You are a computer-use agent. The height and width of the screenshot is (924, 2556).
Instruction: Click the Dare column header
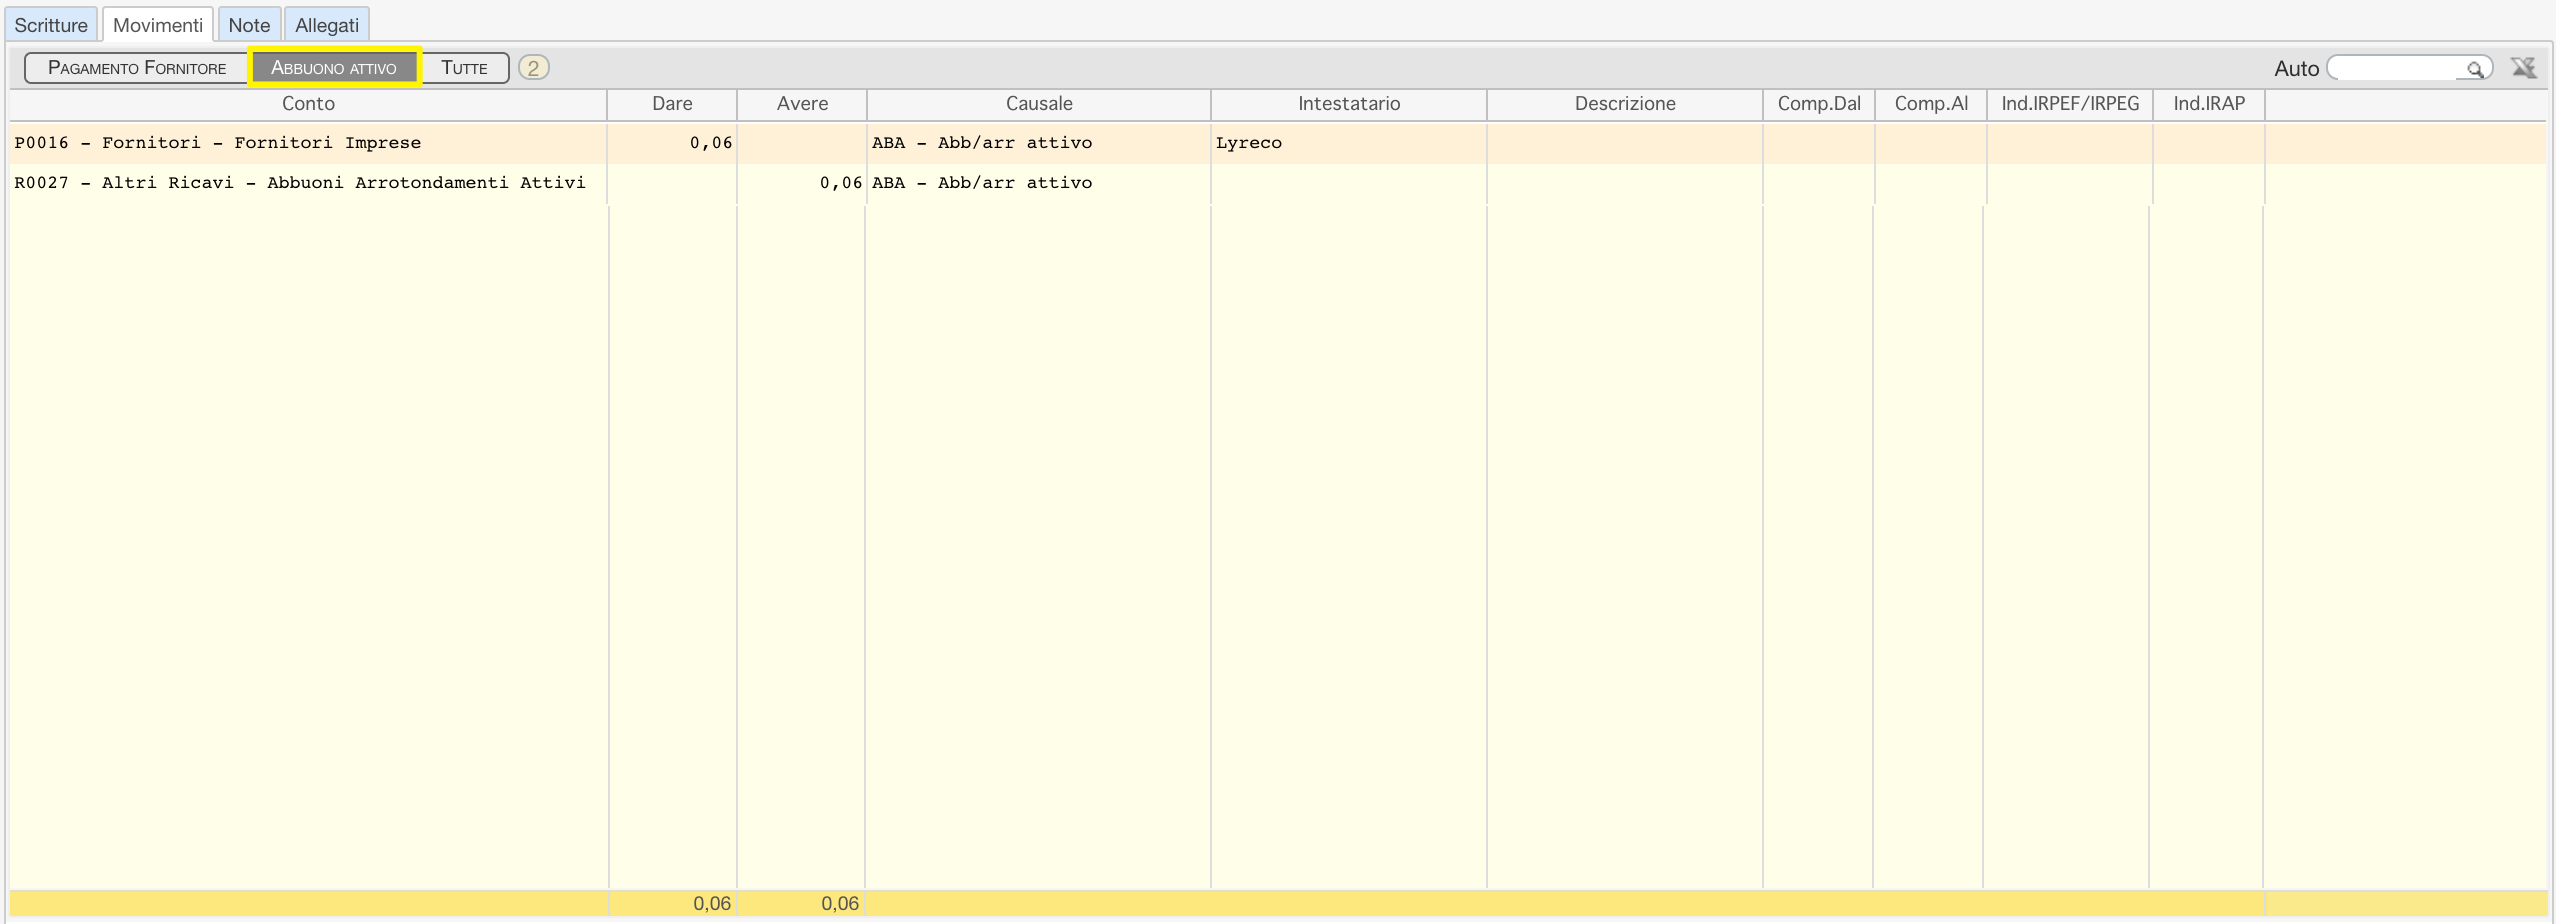(672, 104)
